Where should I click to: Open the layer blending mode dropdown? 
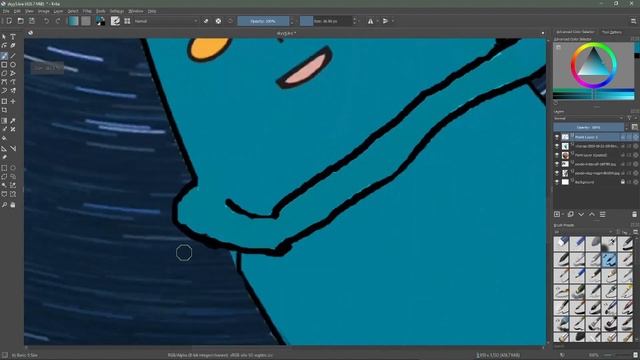589,118
